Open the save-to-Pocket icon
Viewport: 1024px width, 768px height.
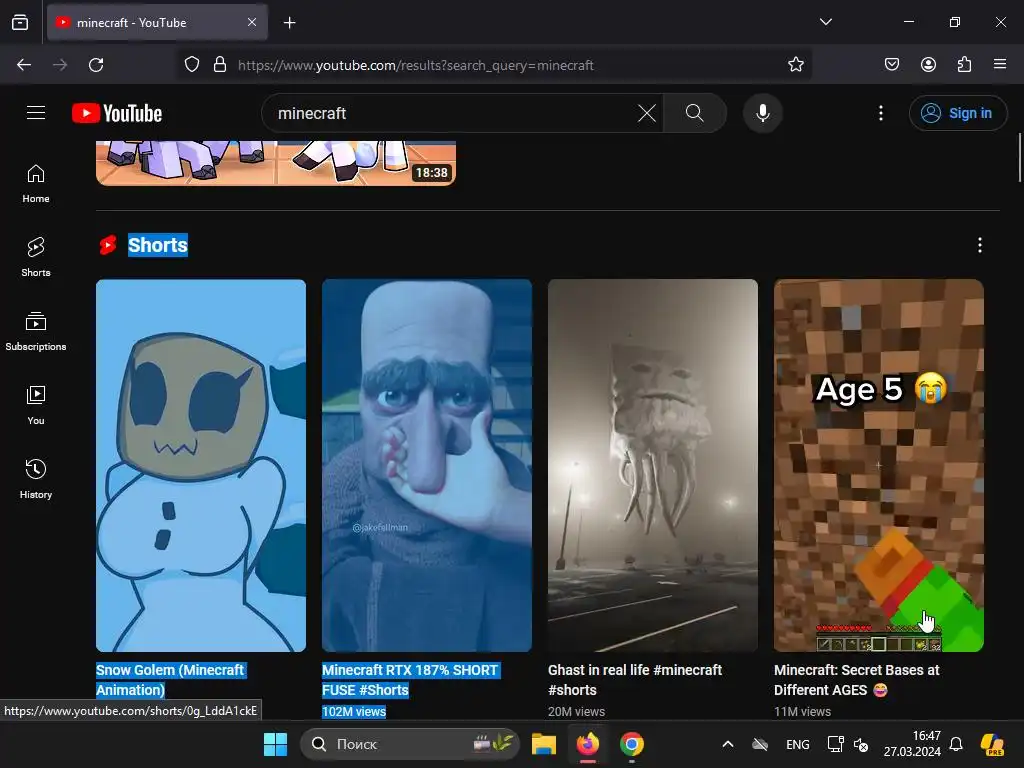click(891, 64)
